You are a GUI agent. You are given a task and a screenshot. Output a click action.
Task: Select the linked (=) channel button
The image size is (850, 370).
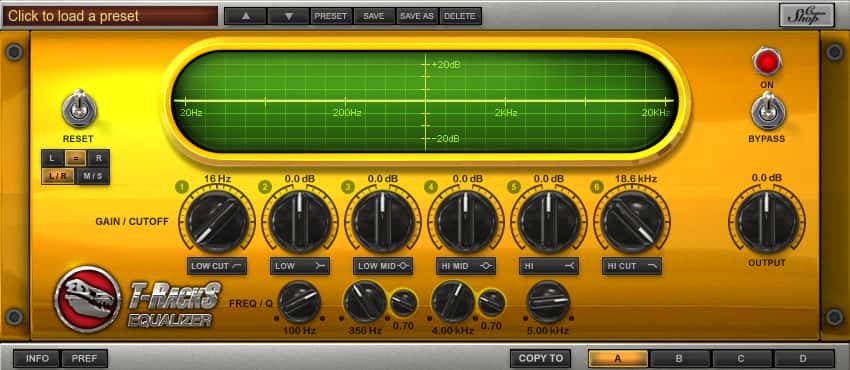[x=75, y=158]
